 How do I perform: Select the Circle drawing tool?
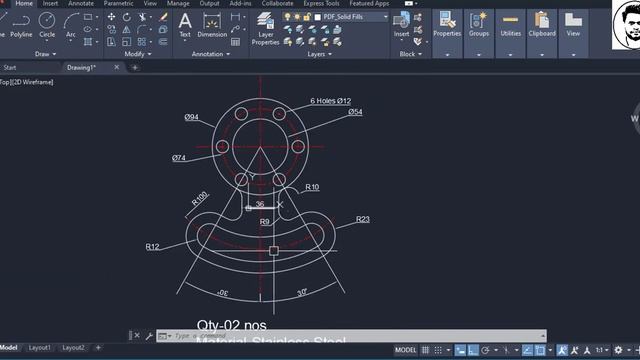(47, 25)
